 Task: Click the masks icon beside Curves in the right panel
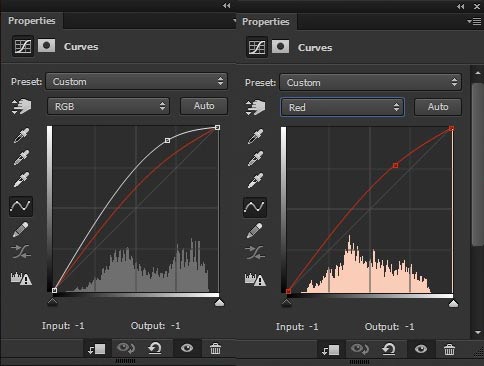click(x=280, y=47)
